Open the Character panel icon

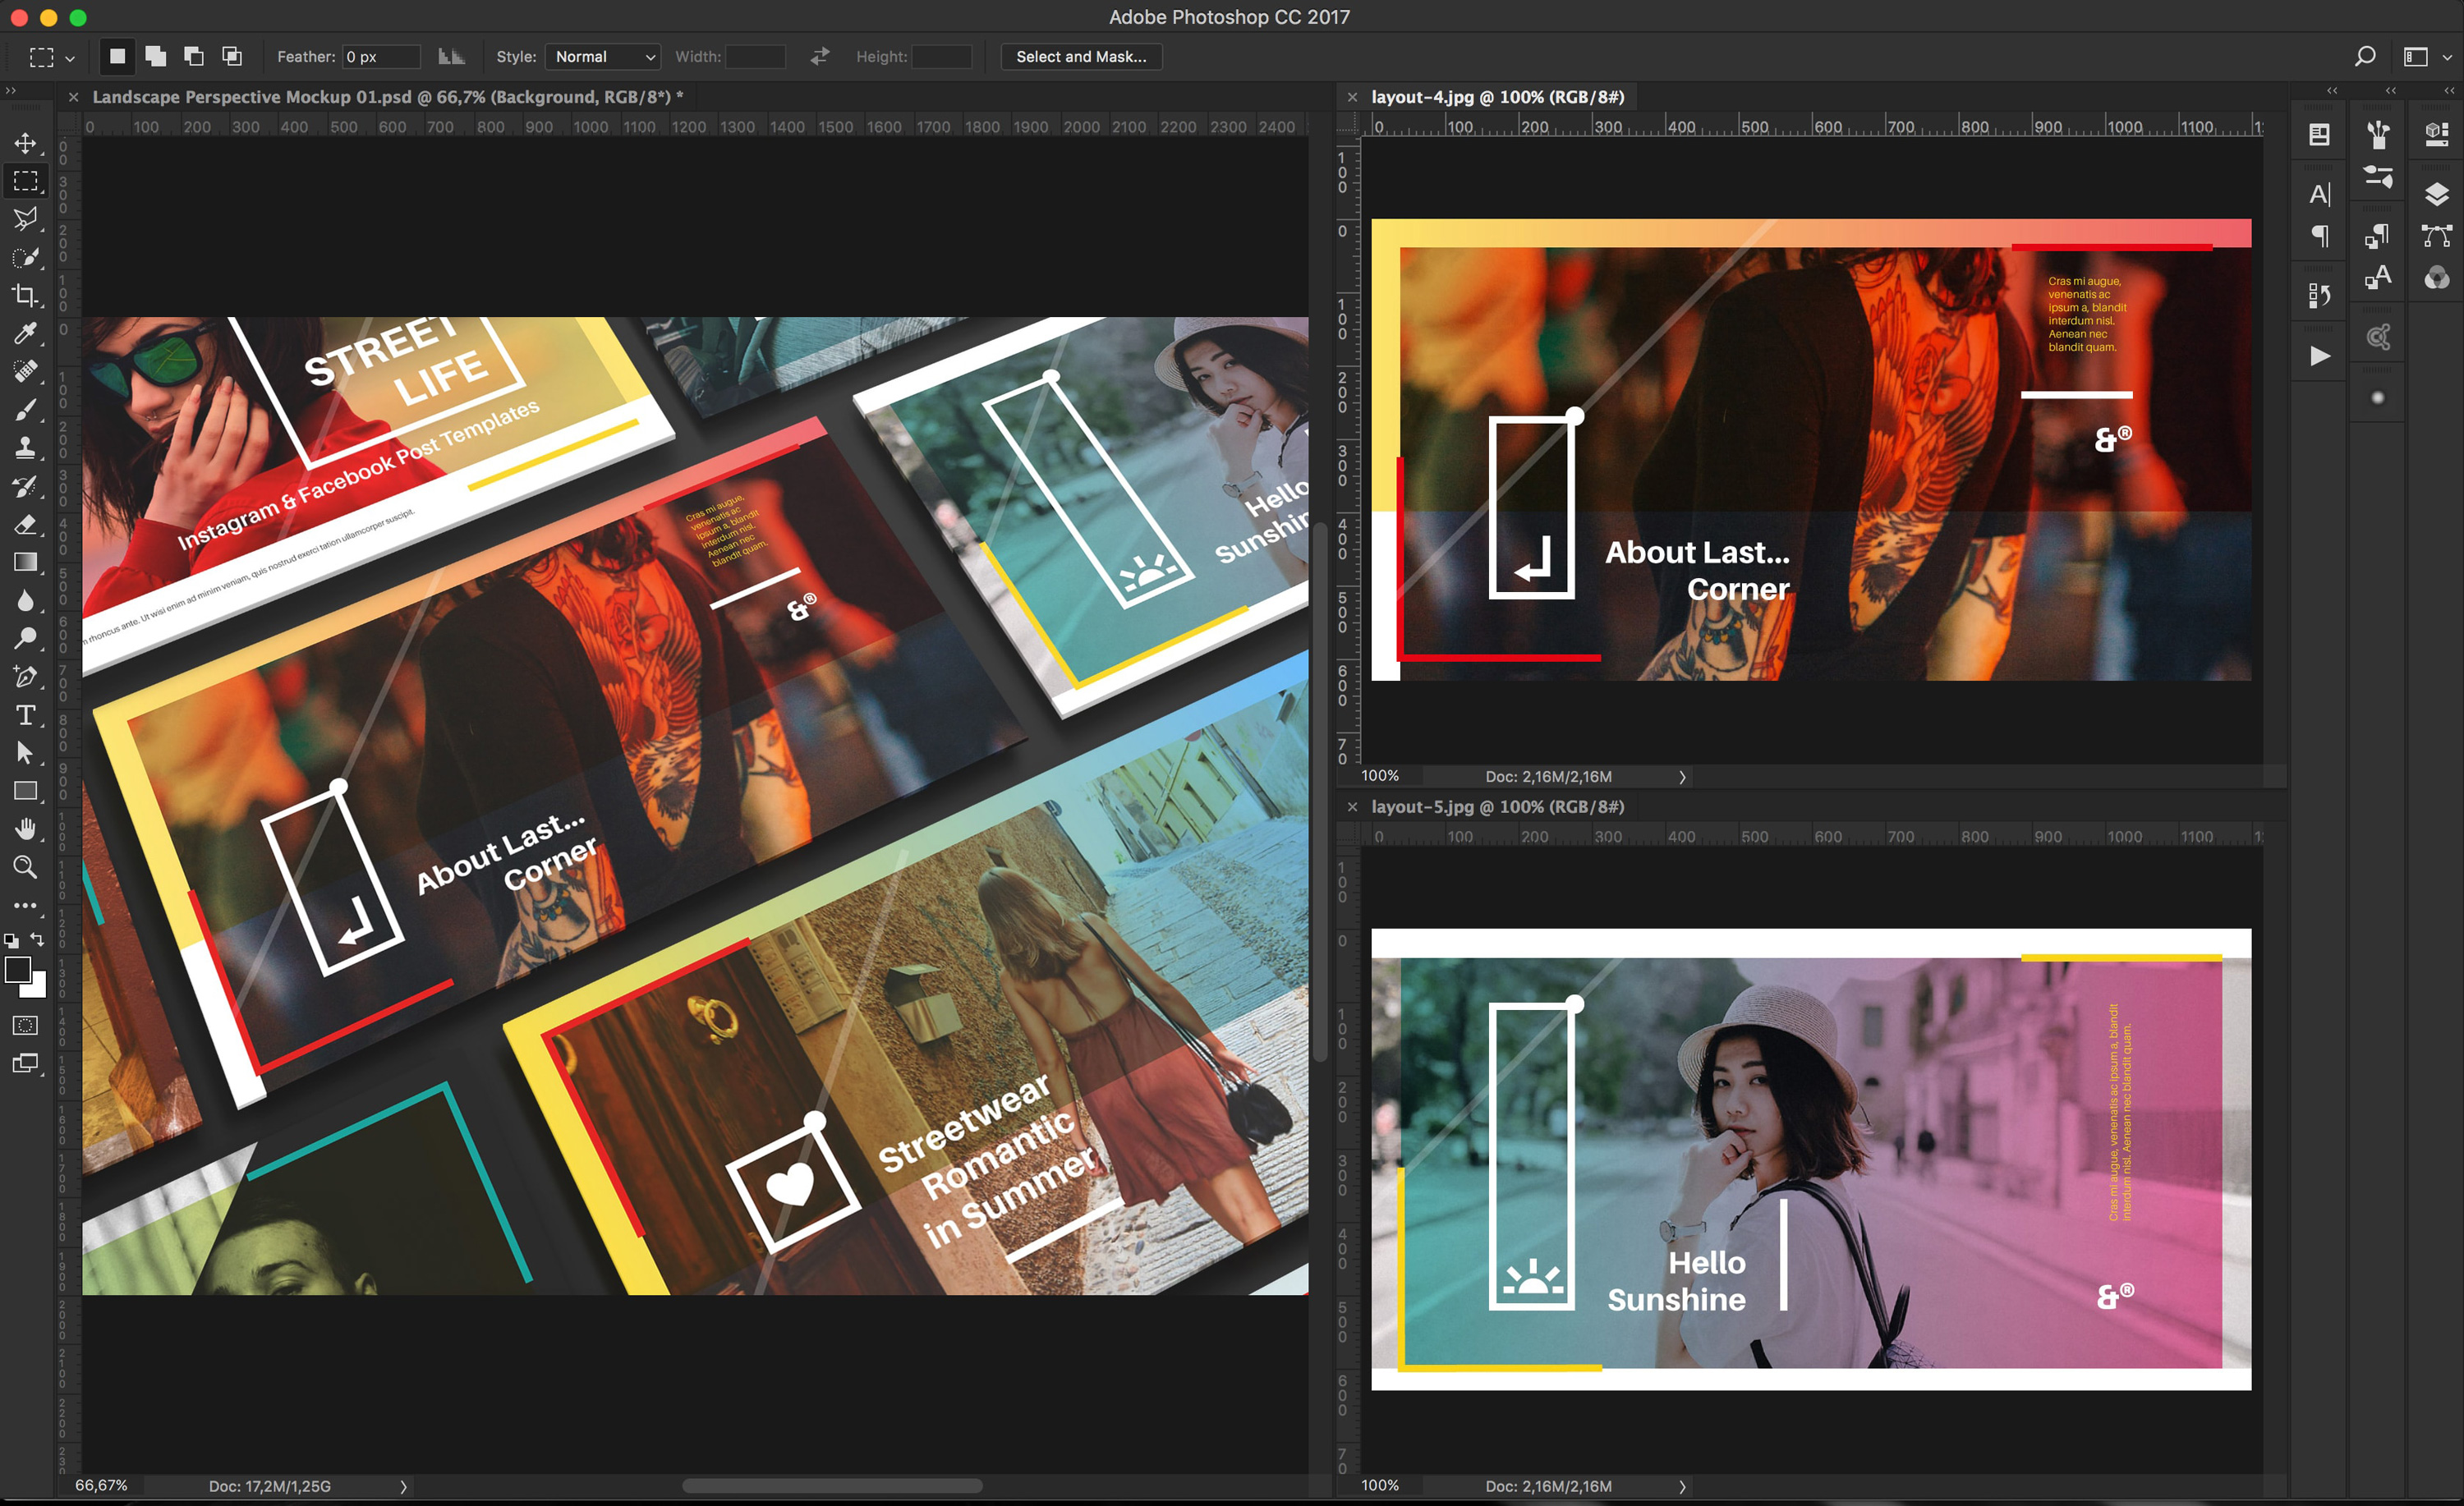[2319, 194]
